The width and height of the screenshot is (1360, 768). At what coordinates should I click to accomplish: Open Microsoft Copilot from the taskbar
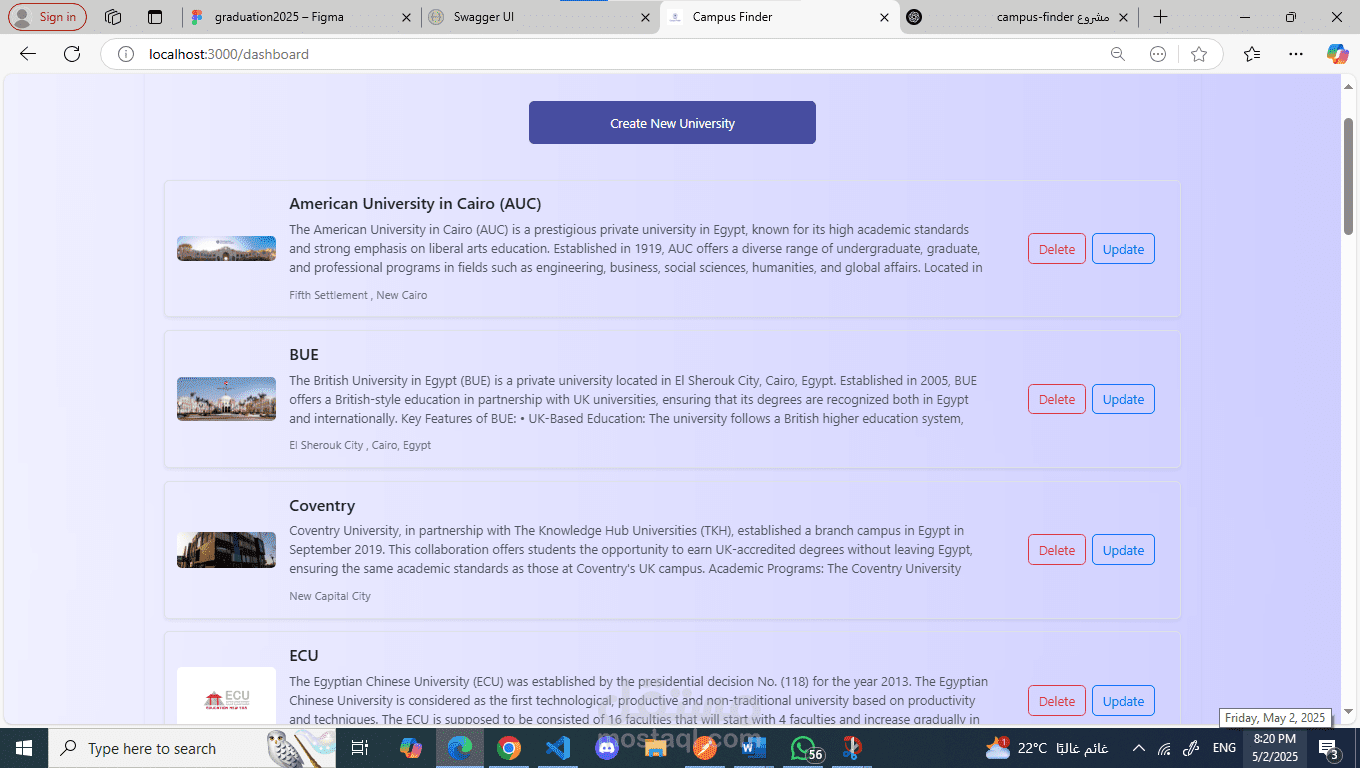tap(411, 748)
